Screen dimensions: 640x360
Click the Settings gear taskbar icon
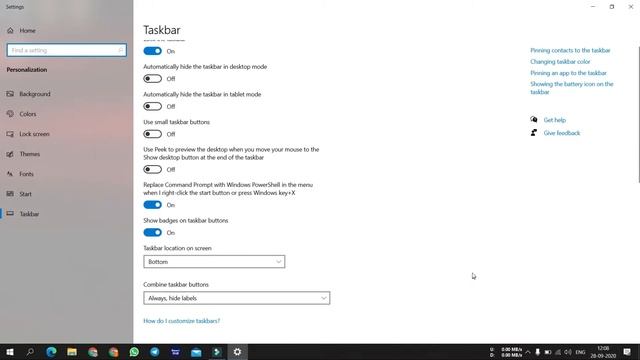238,352
